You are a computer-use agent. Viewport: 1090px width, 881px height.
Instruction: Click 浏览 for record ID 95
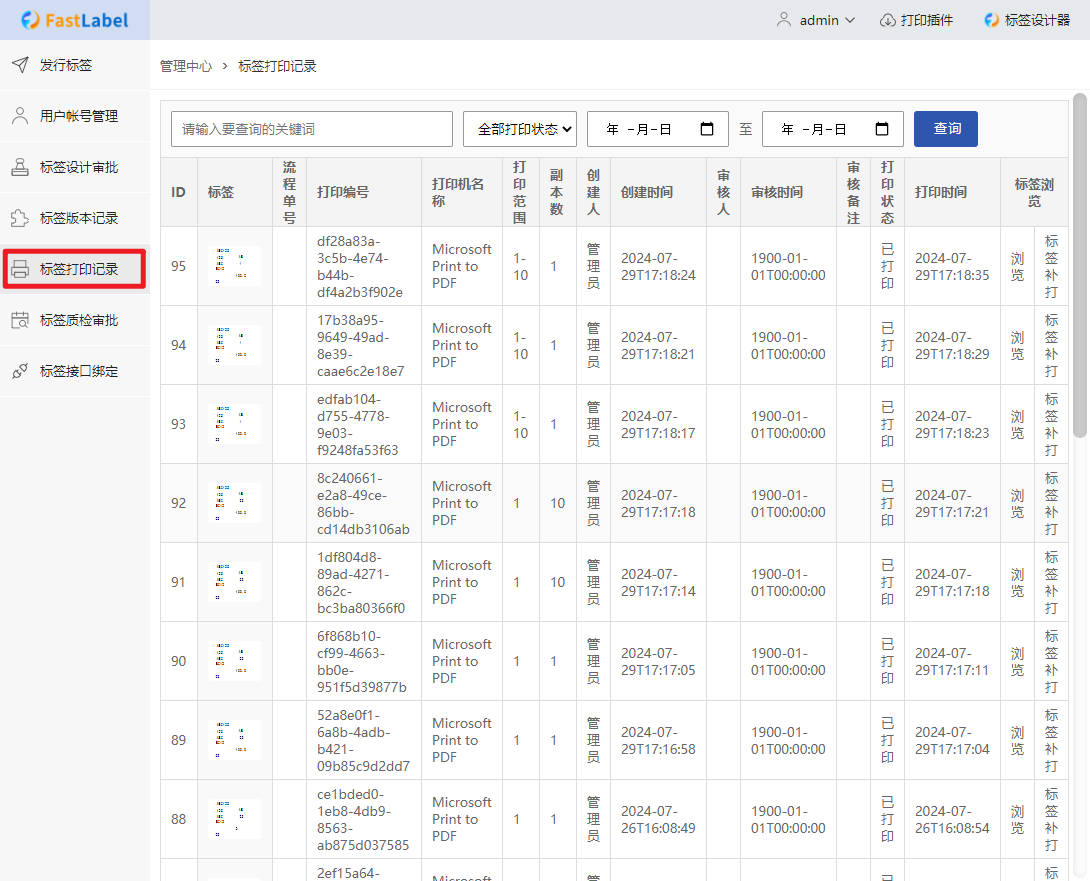point(1017,267)
